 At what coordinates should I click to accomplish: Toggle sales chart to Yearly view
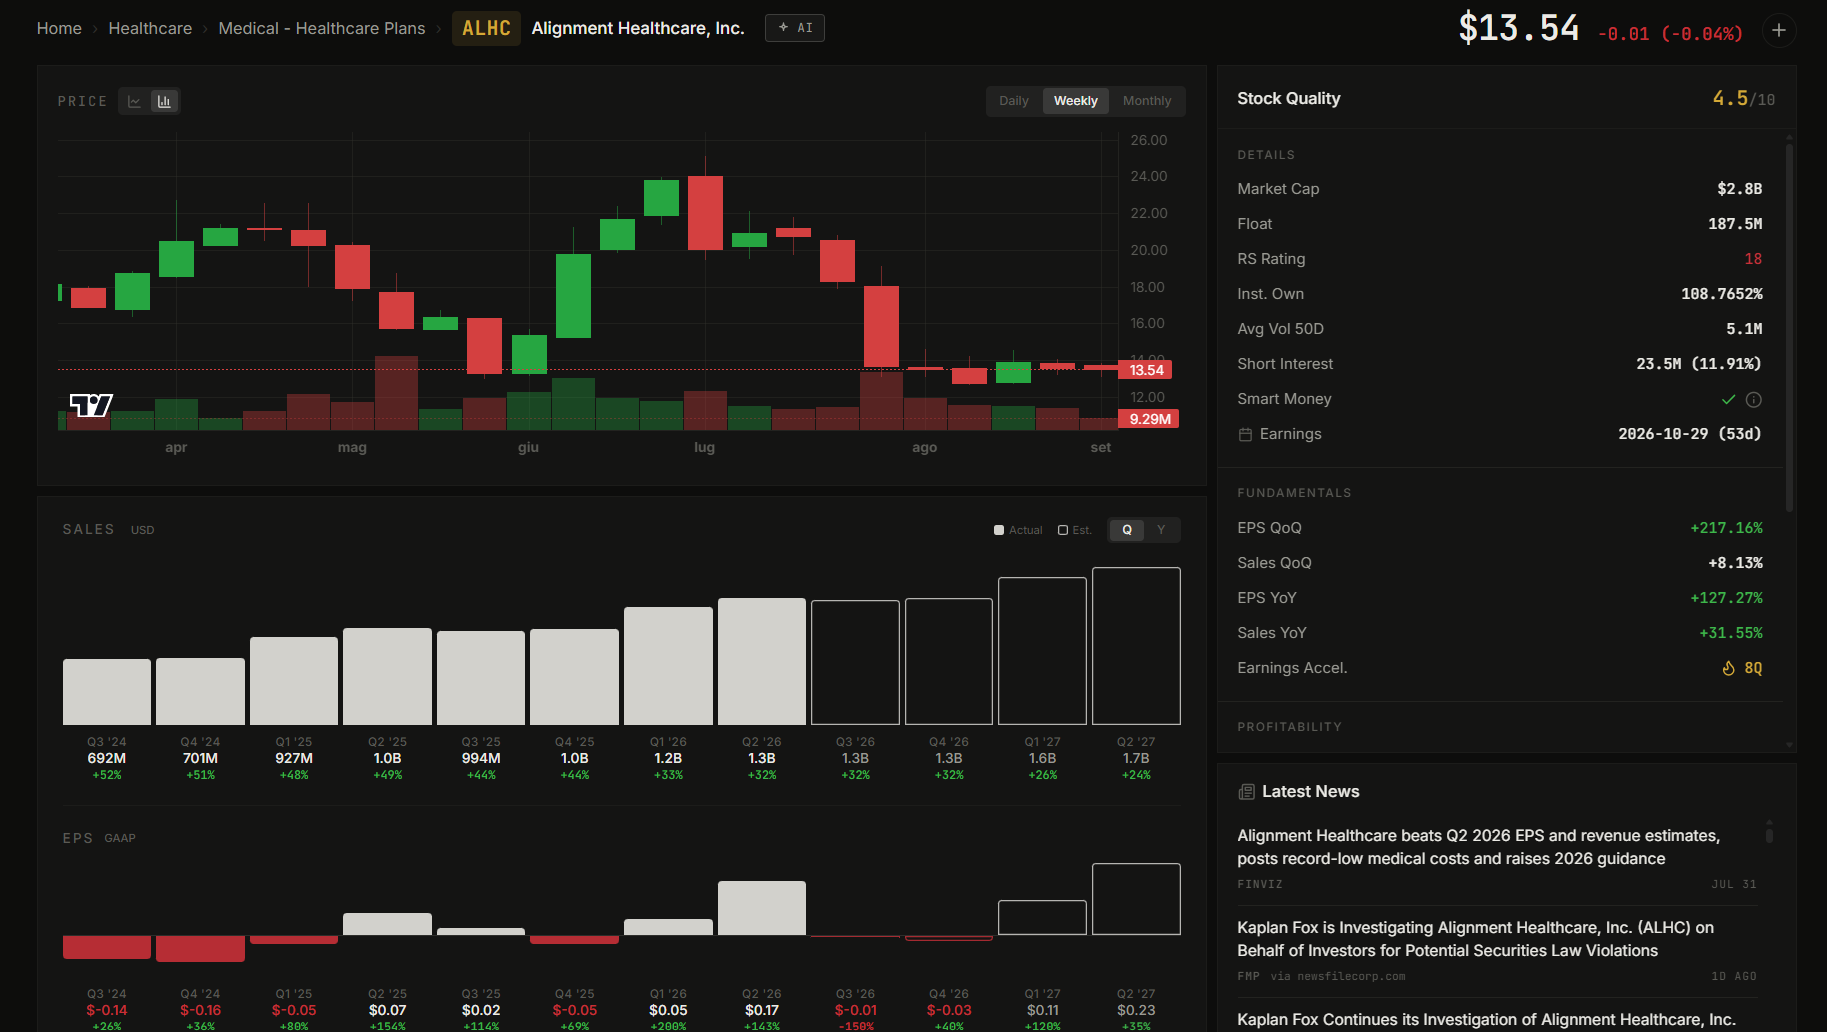1161,530
